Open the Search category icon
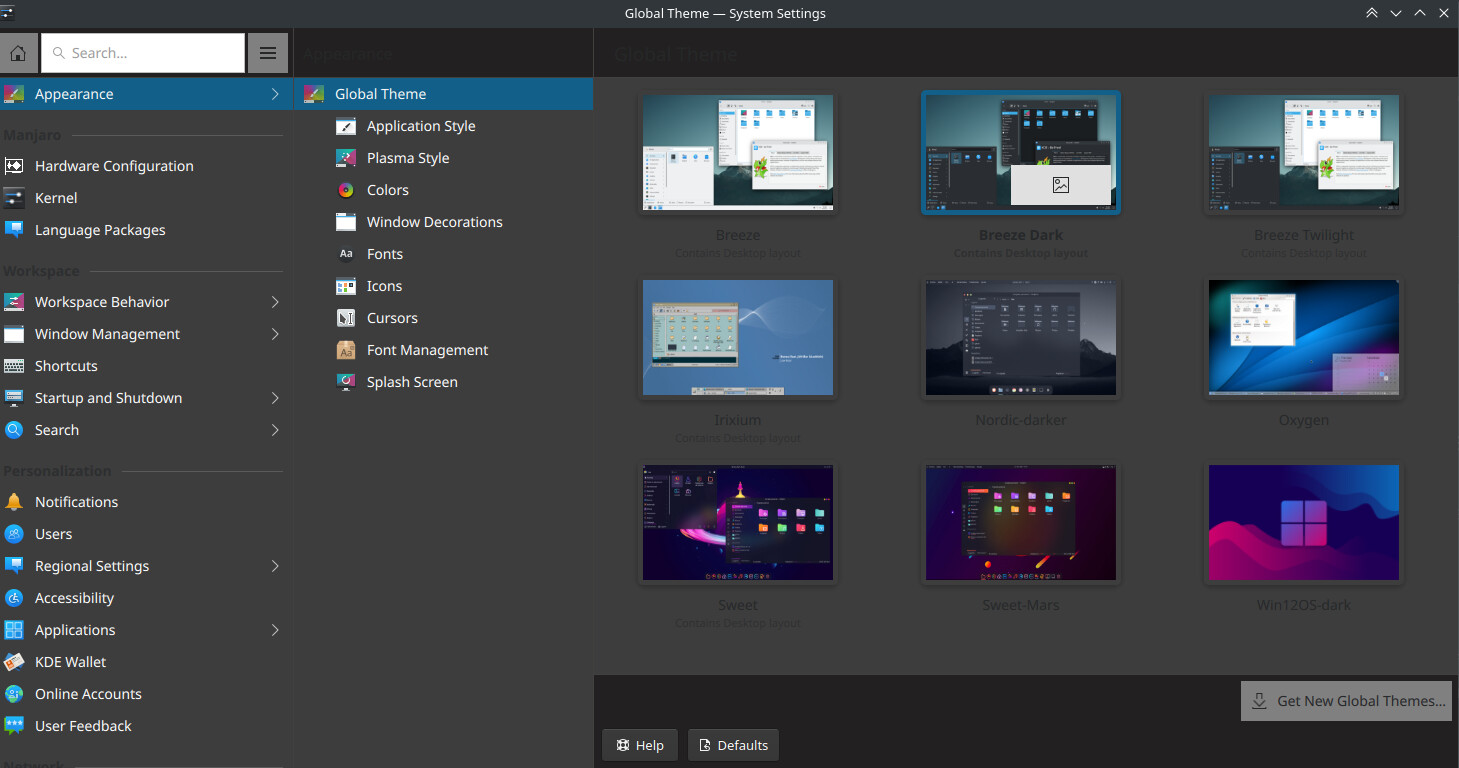The height and width of the screenshot is (768, 1459). point(14,430)
